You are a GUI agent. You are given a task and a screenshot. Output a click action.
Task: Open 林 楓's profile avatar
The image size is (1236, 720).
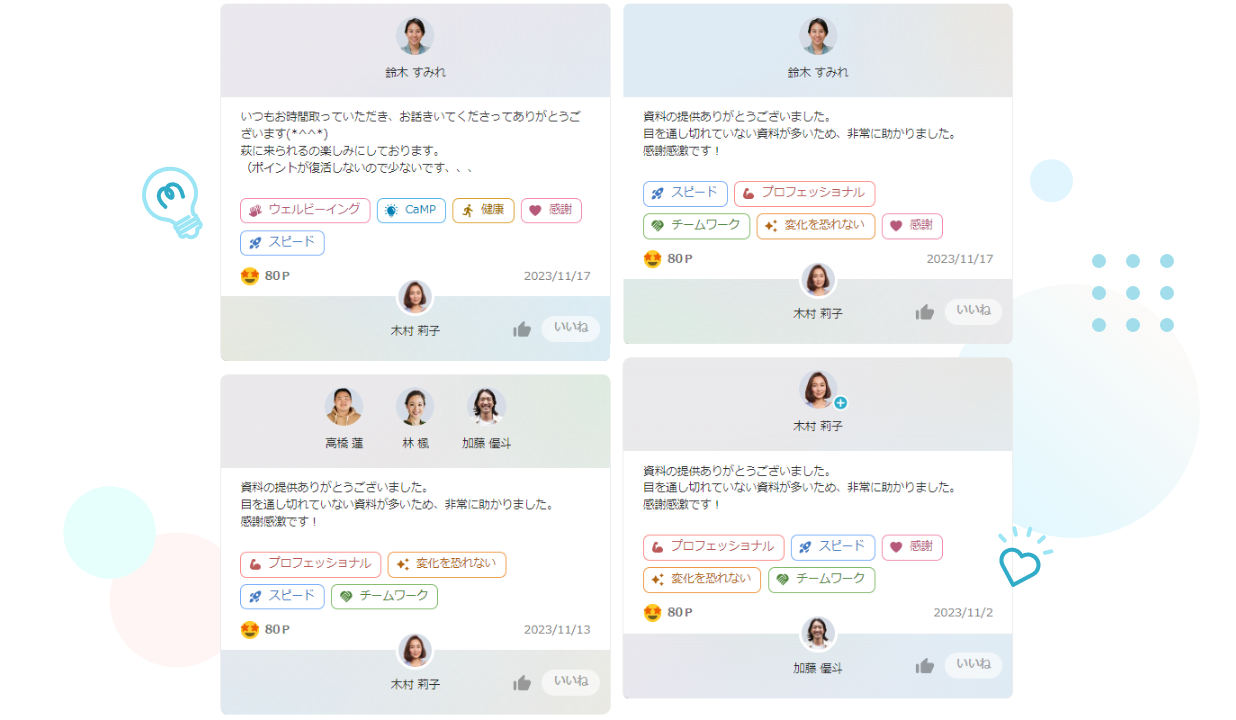[415, 406]
